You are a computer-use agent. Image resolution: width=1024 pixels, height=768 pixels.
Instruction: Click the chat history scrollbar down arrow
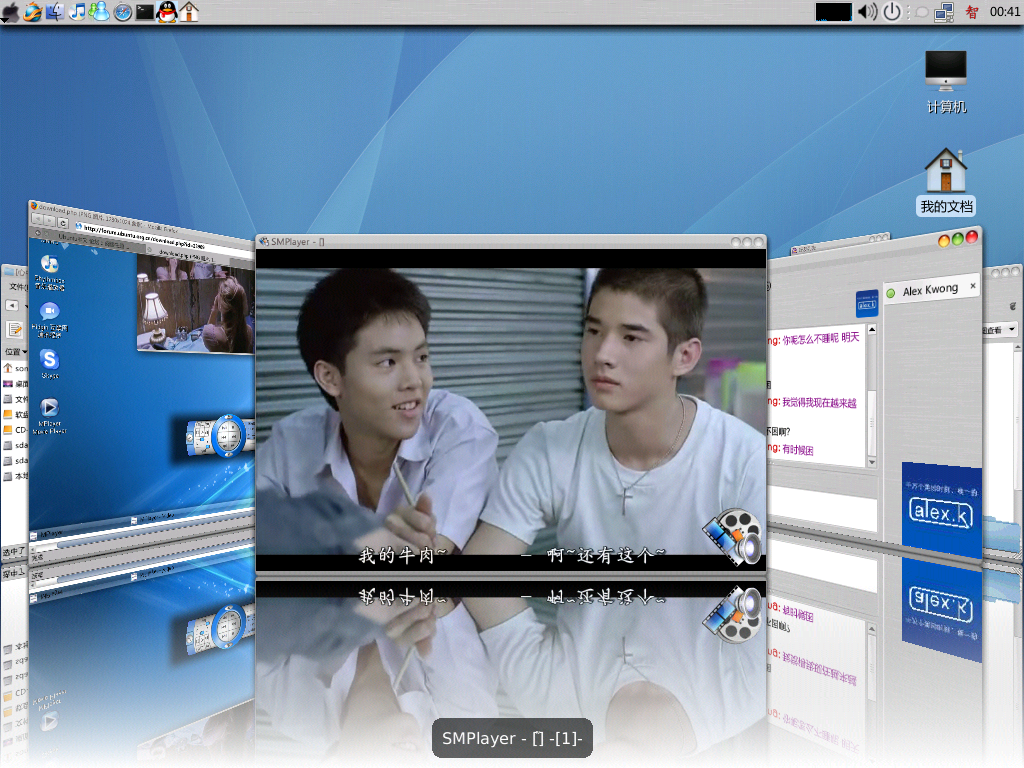872,461
